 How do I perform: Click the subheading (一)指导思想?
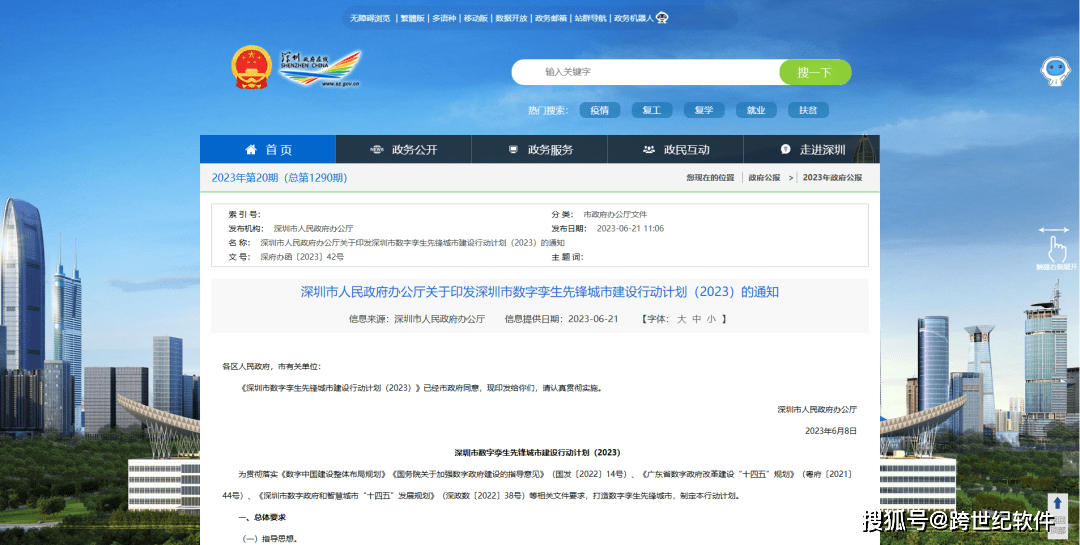(x=271, y=539)
